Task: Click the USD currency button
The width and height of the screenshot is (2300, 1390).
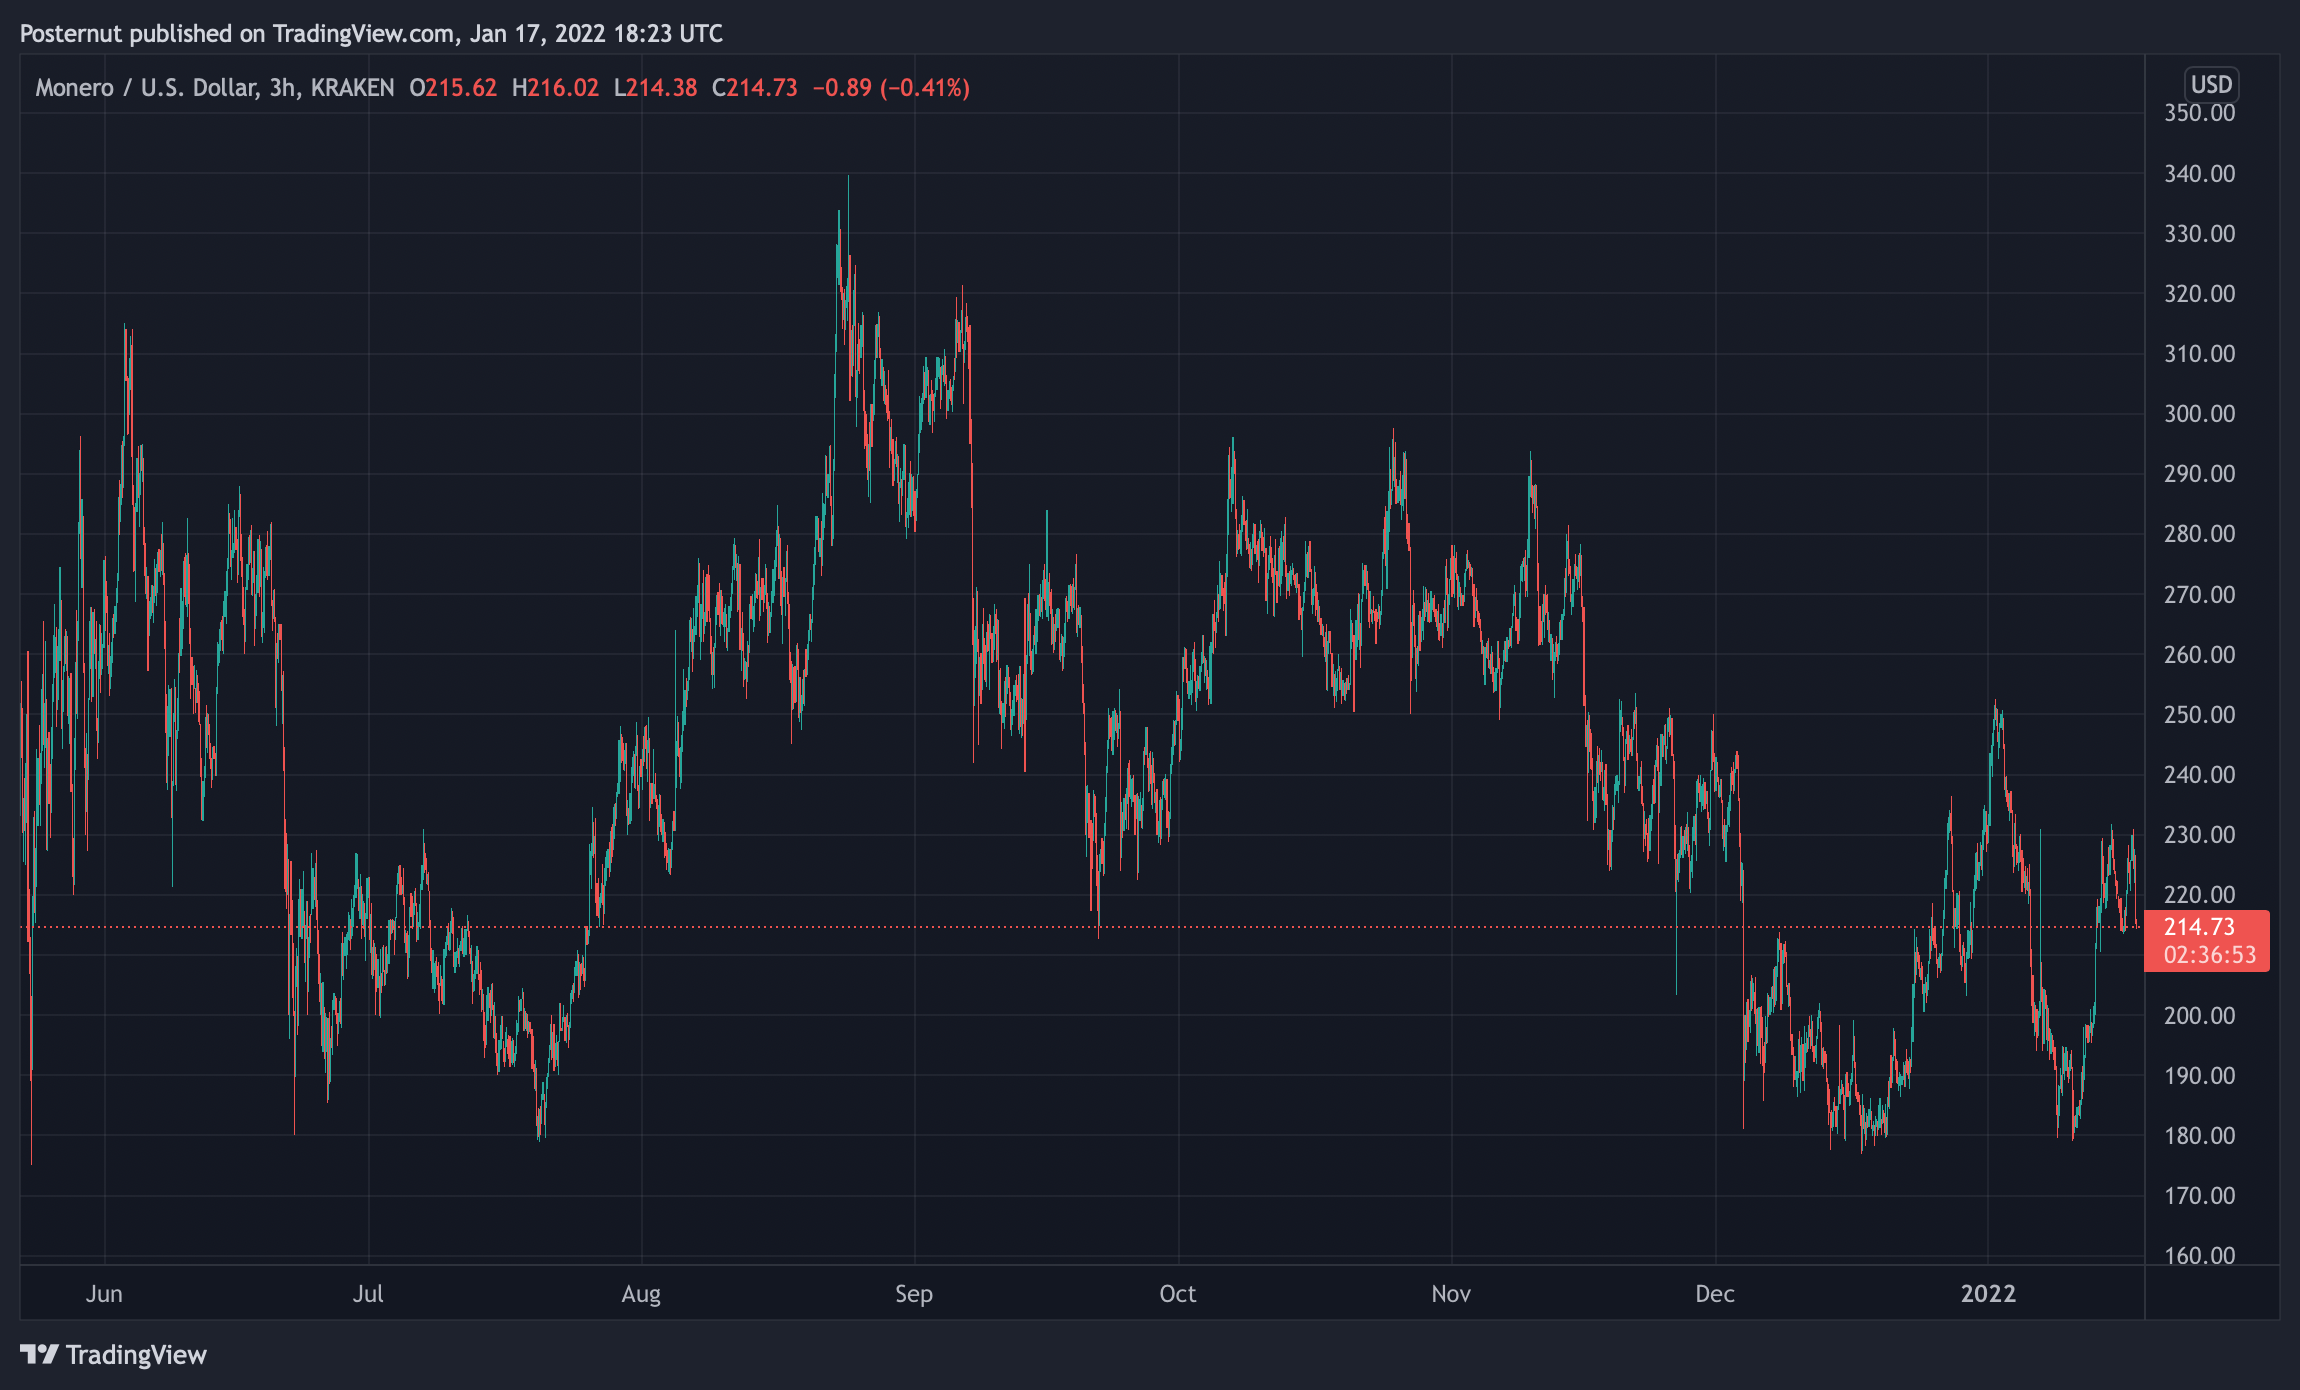Action: [x=2211, y=84]
